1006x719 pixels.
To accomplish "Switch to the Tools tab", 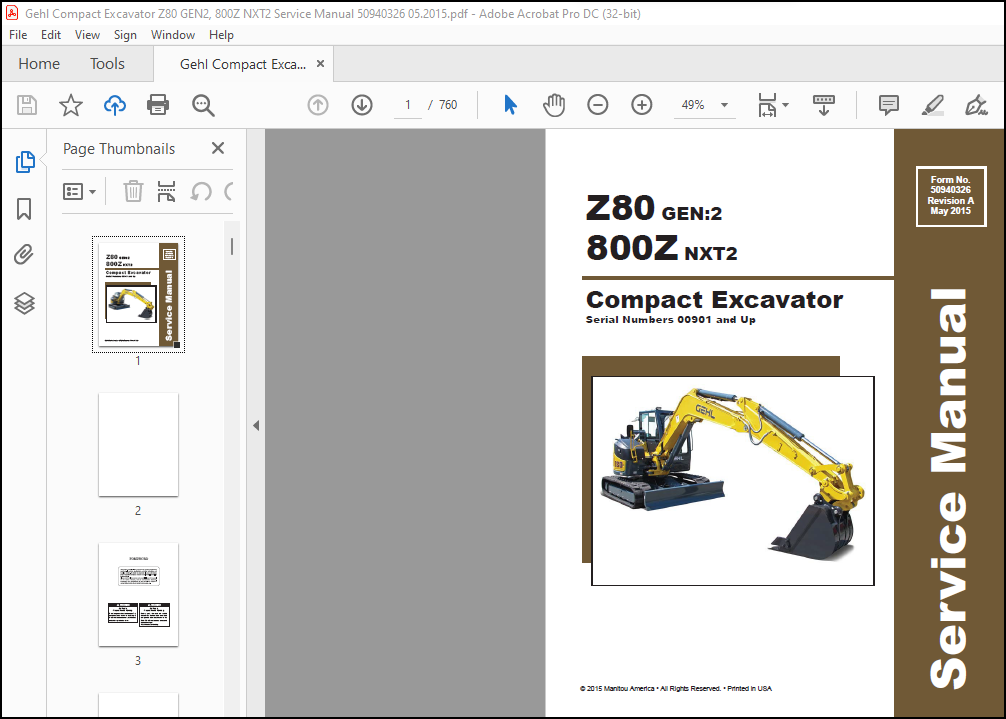I will [107, 63].
